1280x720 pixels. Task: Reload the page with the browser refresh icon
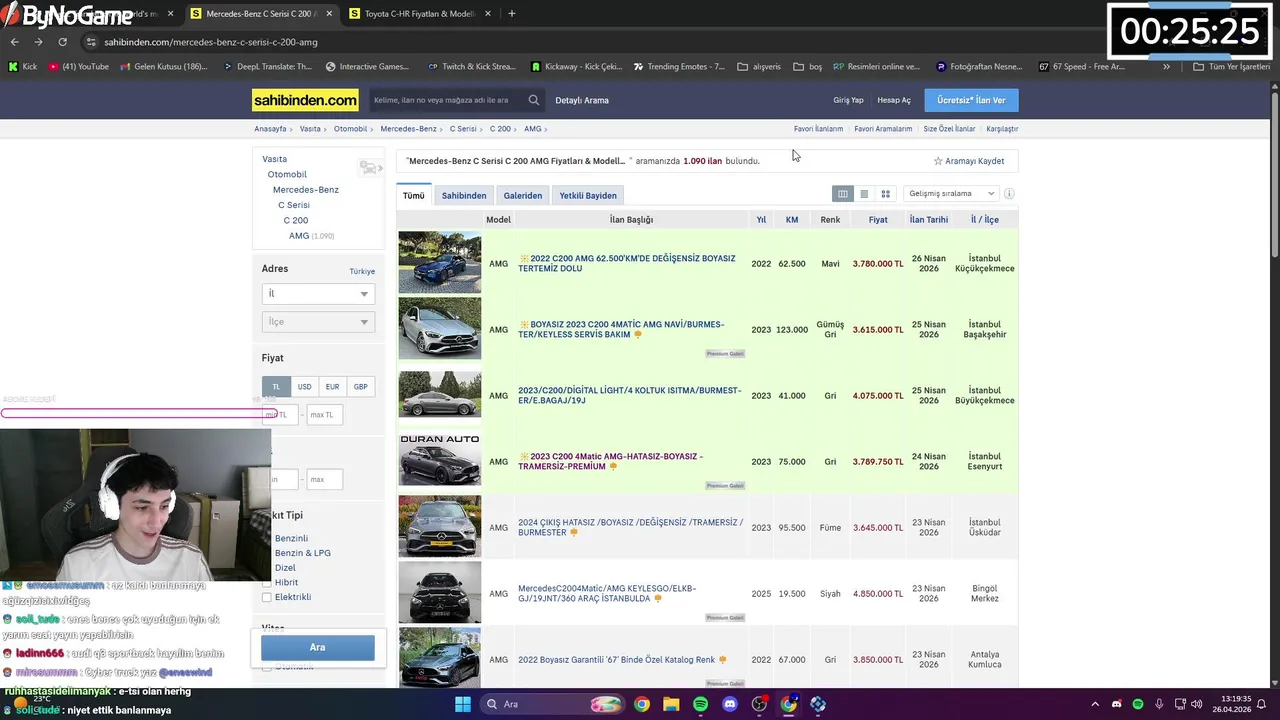(62, 42)
